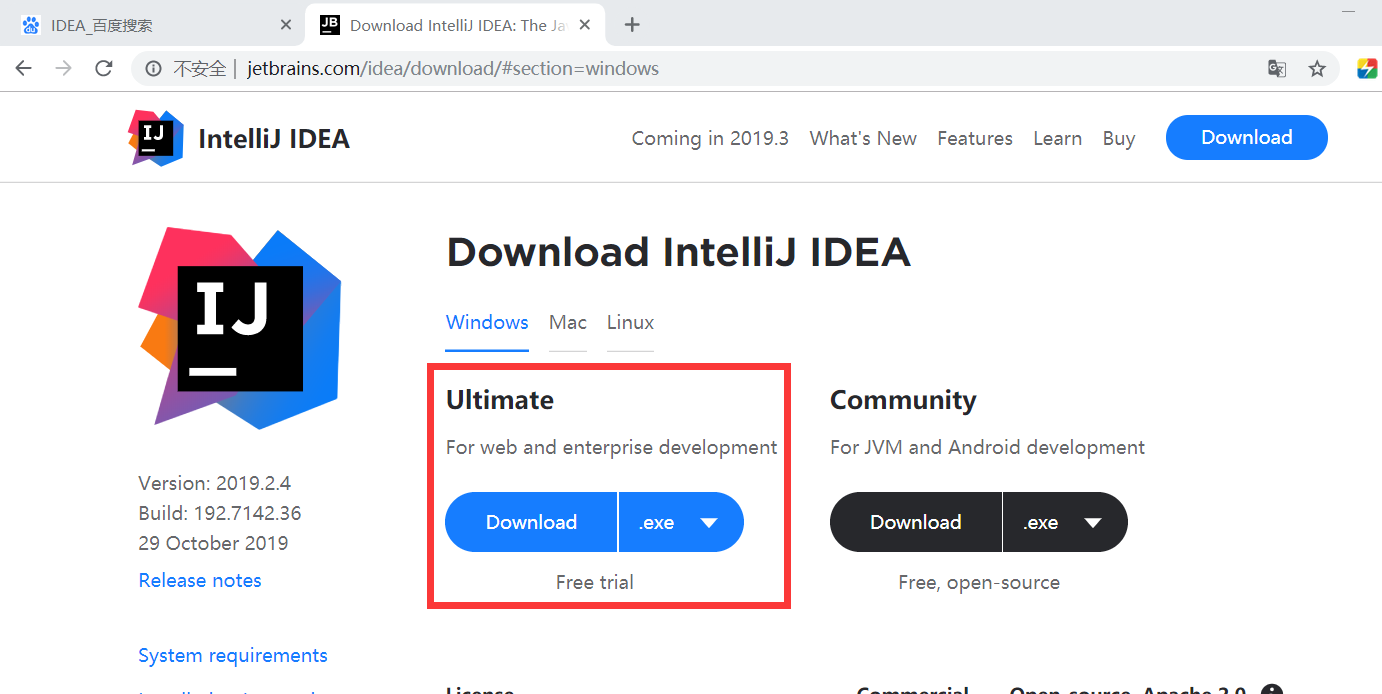
Task: Open the Buy page
Action: [1119, 138]
